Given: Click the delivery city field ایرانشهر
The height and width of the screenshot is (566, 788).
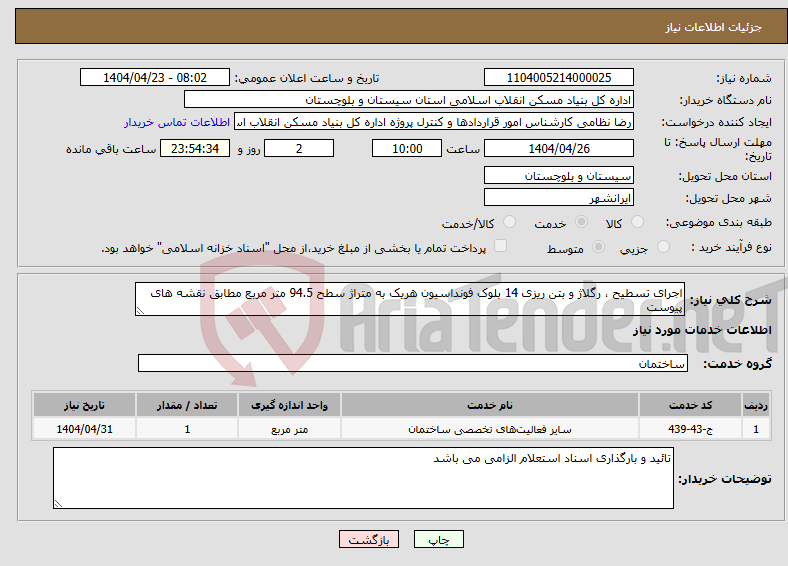Looking at the screenshot, I should [559, 197].
